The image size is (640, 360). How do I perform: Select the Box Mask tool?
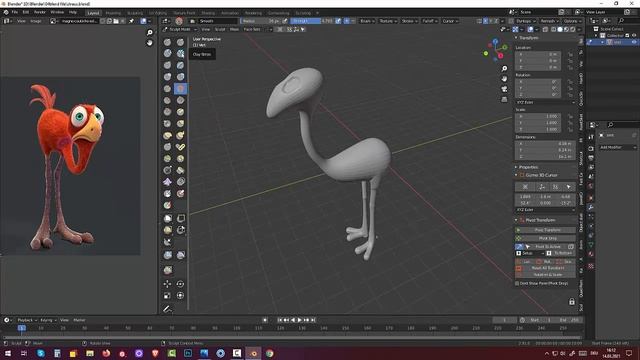pyautogui.click(x=167, y=218)
